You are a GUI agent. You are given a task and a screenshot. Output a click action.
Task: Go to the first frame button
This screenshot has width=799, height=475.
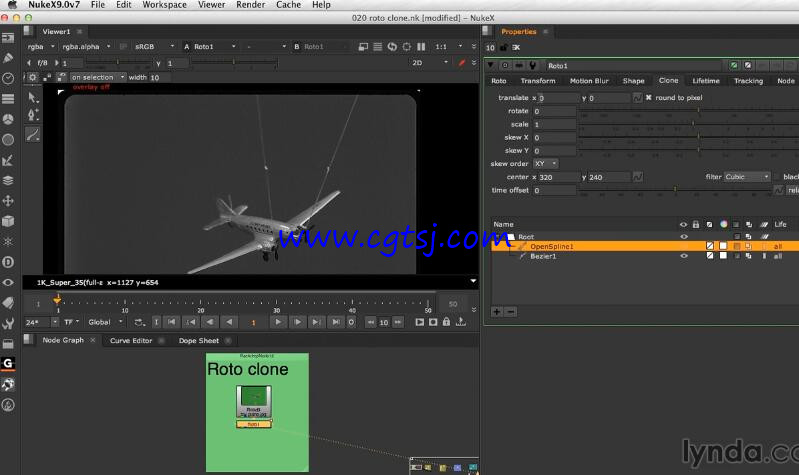pyautogui.click(x=172, y=322)
